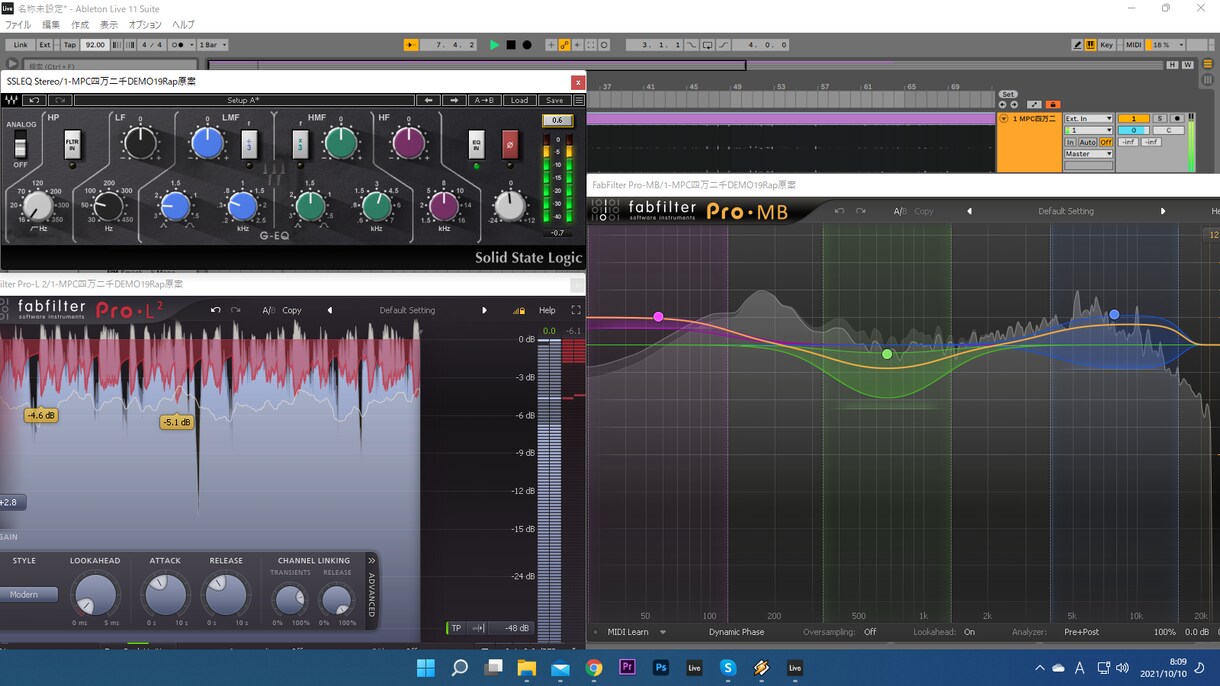Click the Waves logo in SSLEQ
The height and width of the screenshot is (686, 1220).
click(11, 100)
